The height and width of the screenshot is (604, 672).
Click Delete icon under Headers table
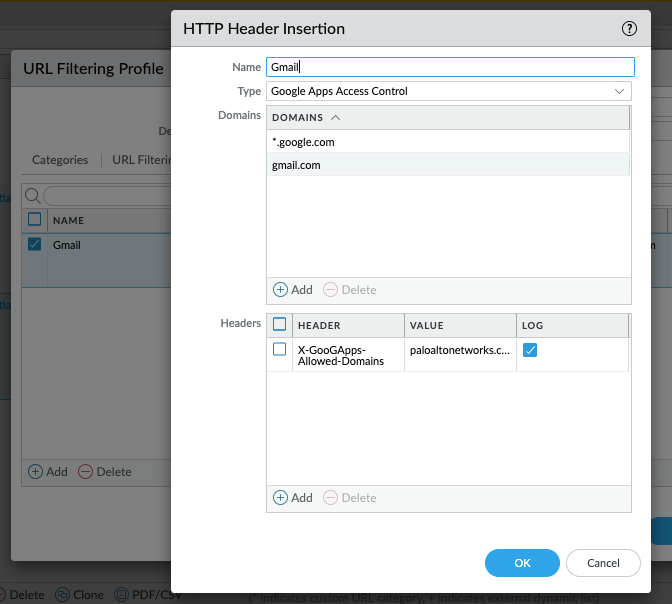pos(330,498)
